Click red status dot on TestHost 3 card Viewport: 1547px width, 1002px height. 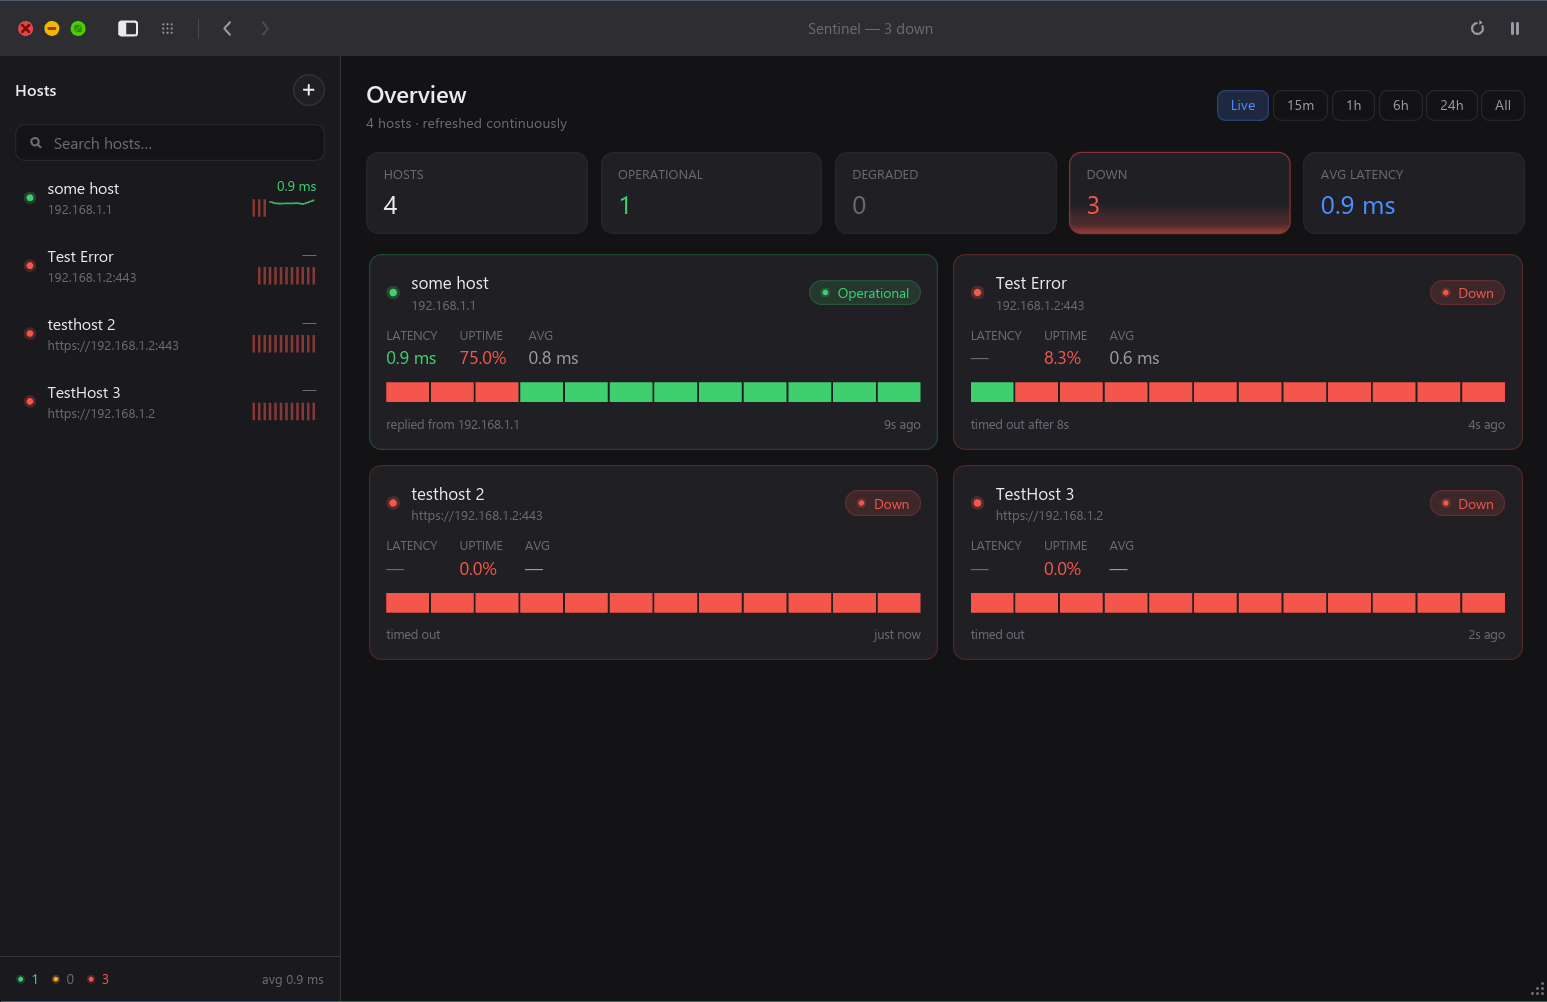pos(977,503)
